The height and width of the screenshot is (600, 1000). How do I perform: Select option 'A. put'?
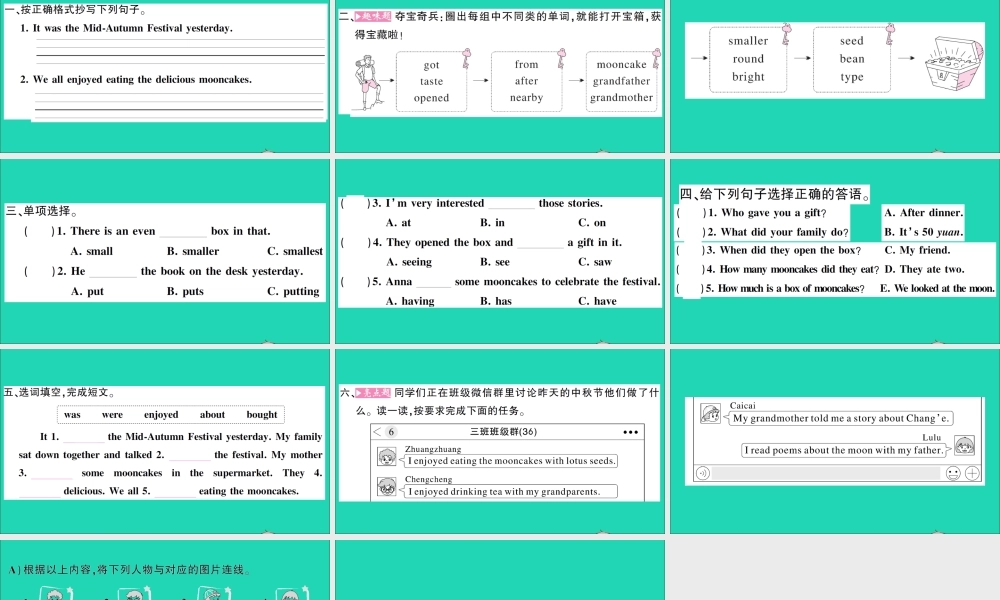(x=87, y=291)
